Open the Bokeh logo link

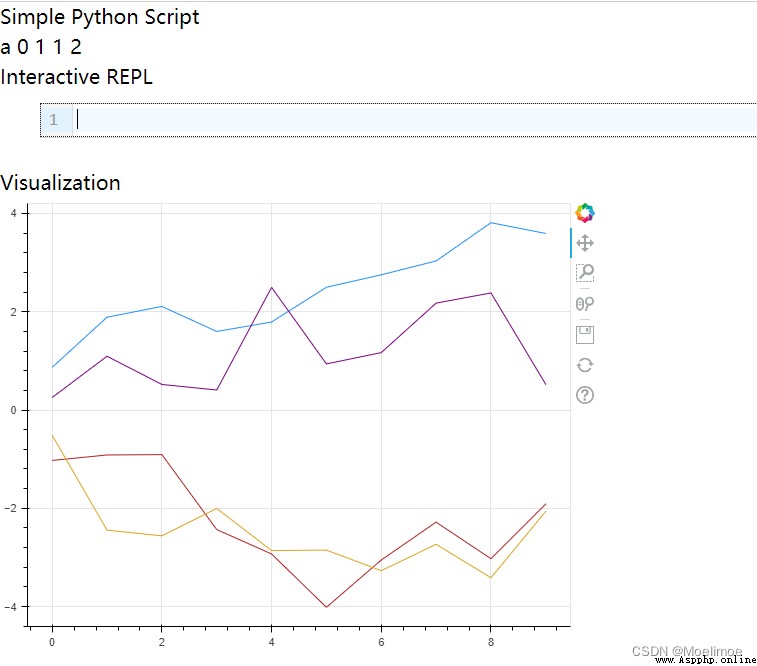click(x=585, y=213)
